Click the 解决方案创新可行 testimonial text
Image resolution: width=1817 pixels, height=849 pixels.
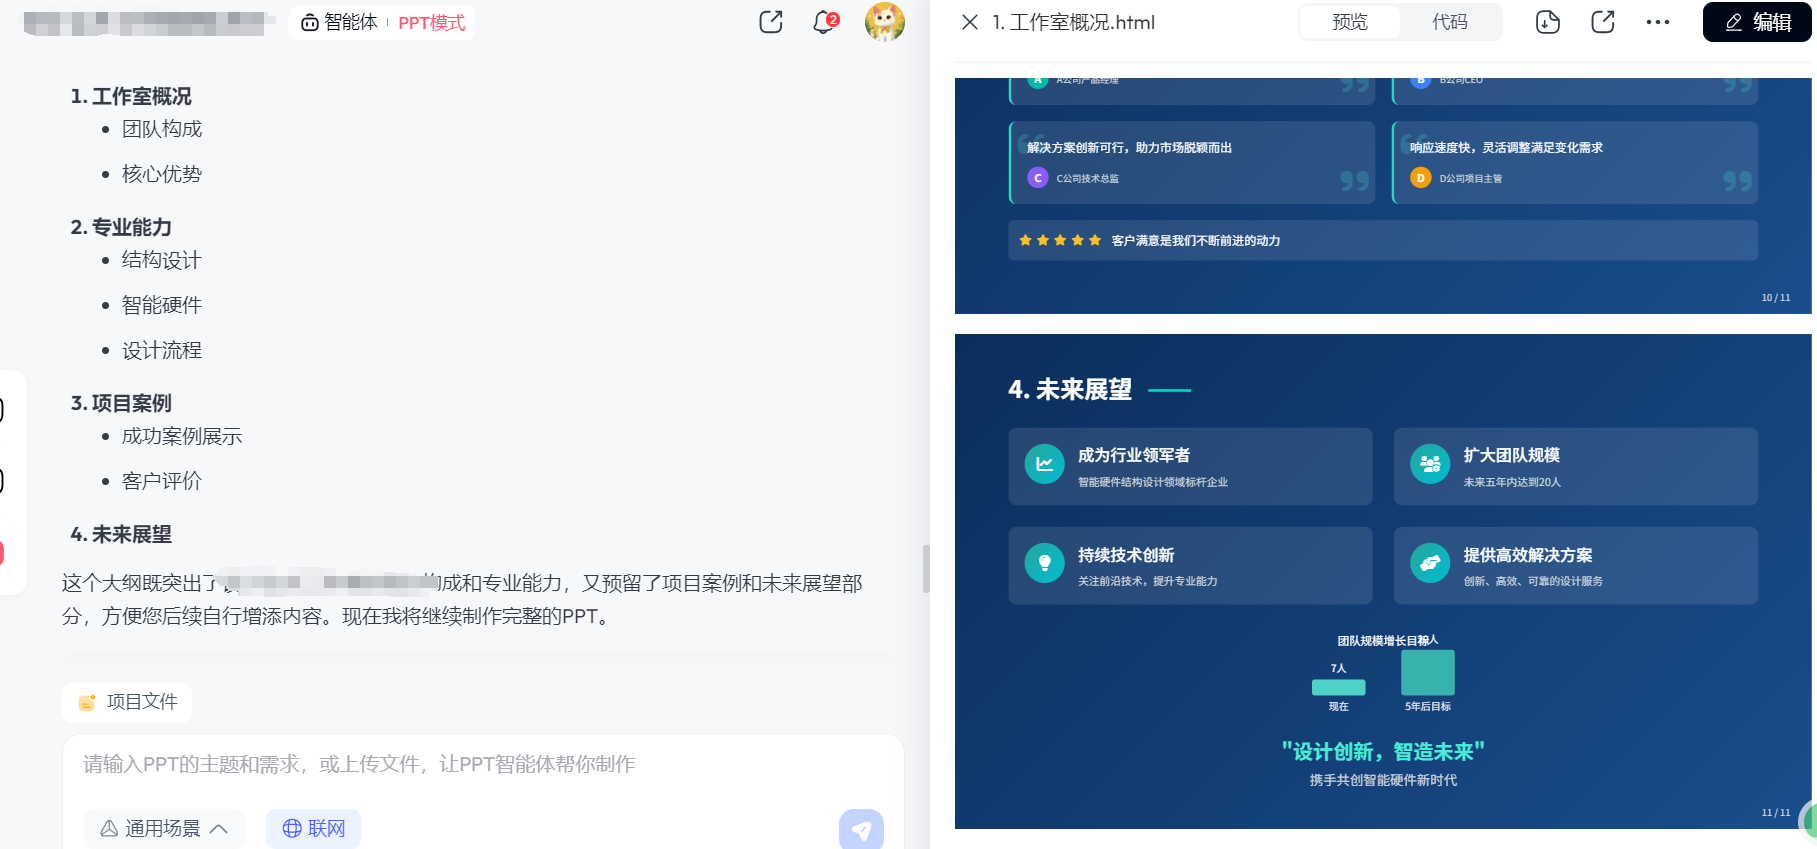tap(1130, 148)
